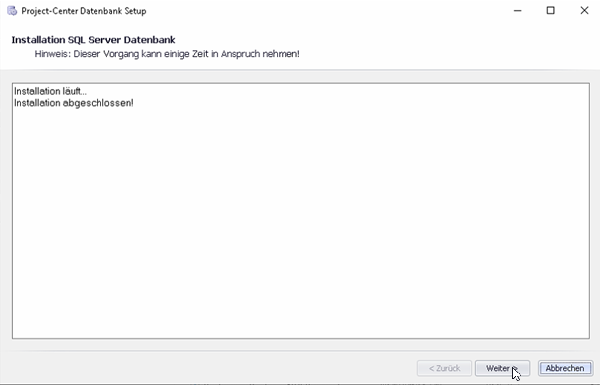Select the "Installation läuft..." log line

click(51, 91)
